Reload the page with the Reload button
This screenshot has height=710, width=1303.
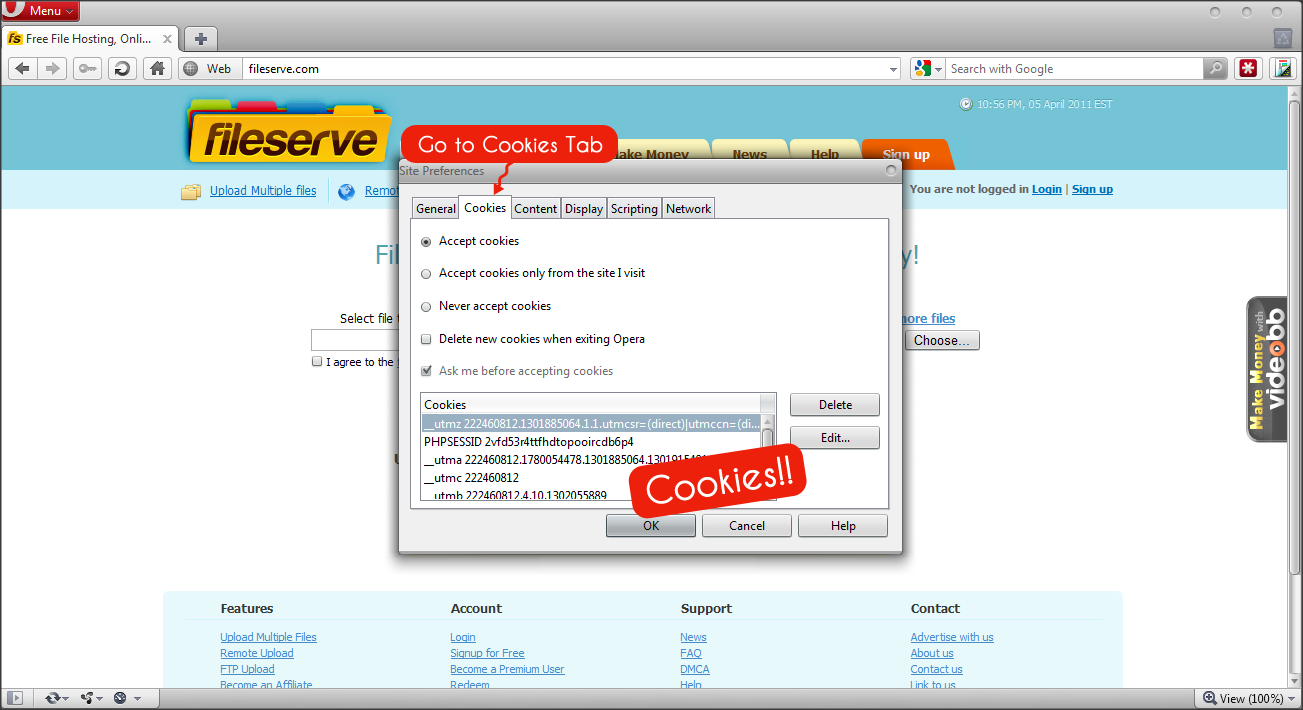click(122, 69)
